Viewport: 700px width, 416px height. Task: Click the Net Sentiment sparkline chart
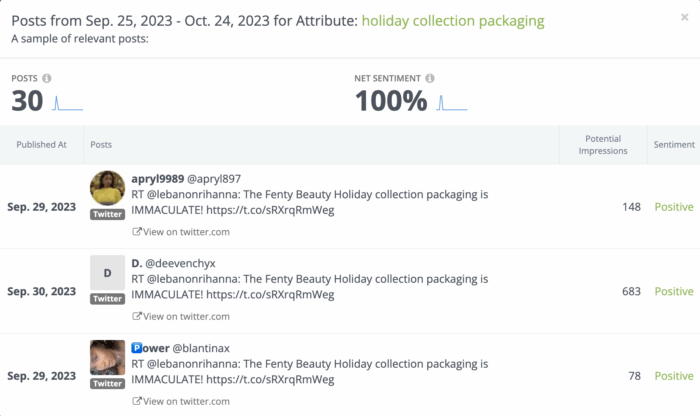click(452, 103)
